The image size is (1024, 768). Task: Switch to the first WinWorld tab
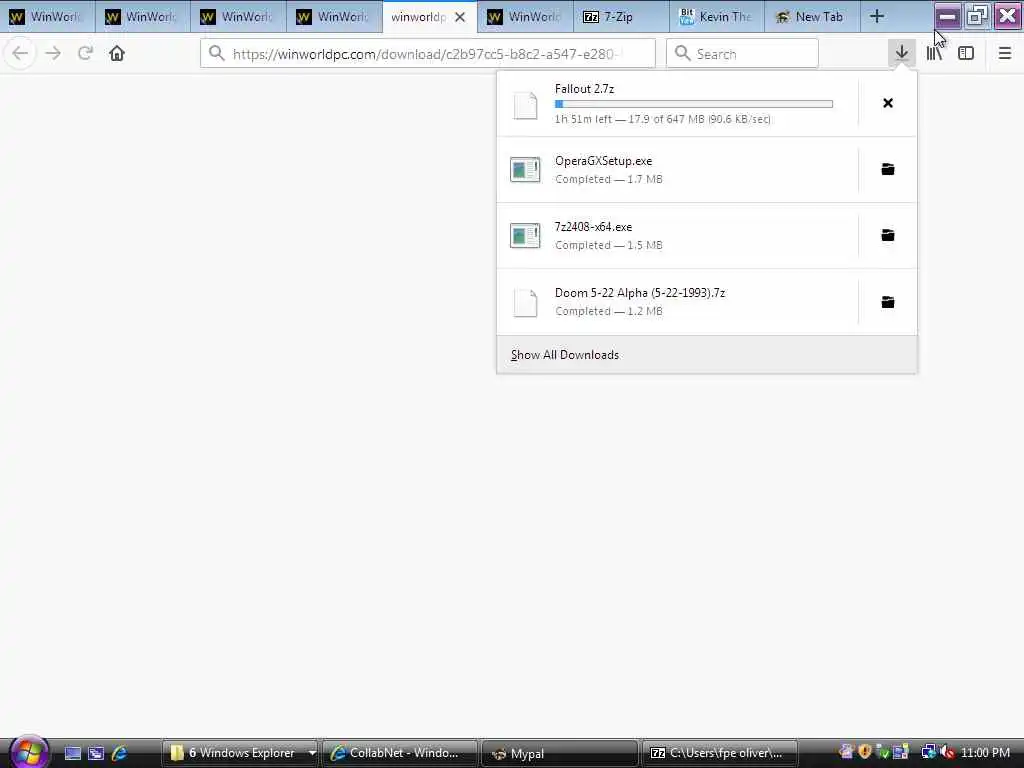coord(48,16)
